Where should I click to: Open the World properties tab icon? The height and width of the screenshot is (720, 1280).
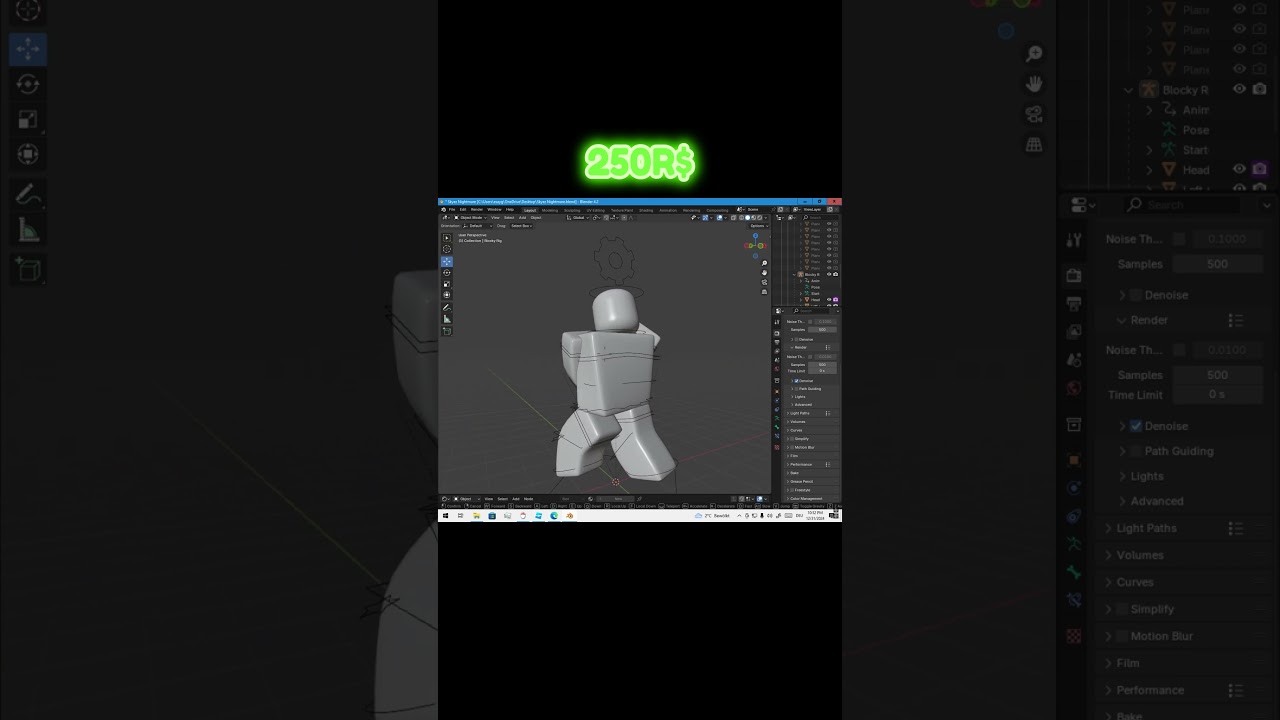[x=777, y=369]
